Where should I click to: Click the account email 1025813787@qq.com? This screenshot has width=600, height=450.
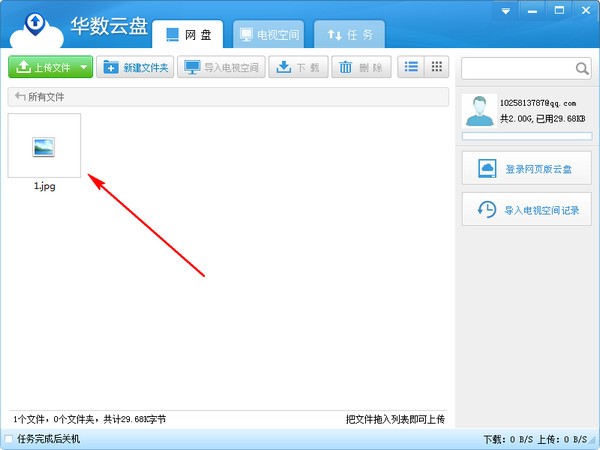point(538,103)
